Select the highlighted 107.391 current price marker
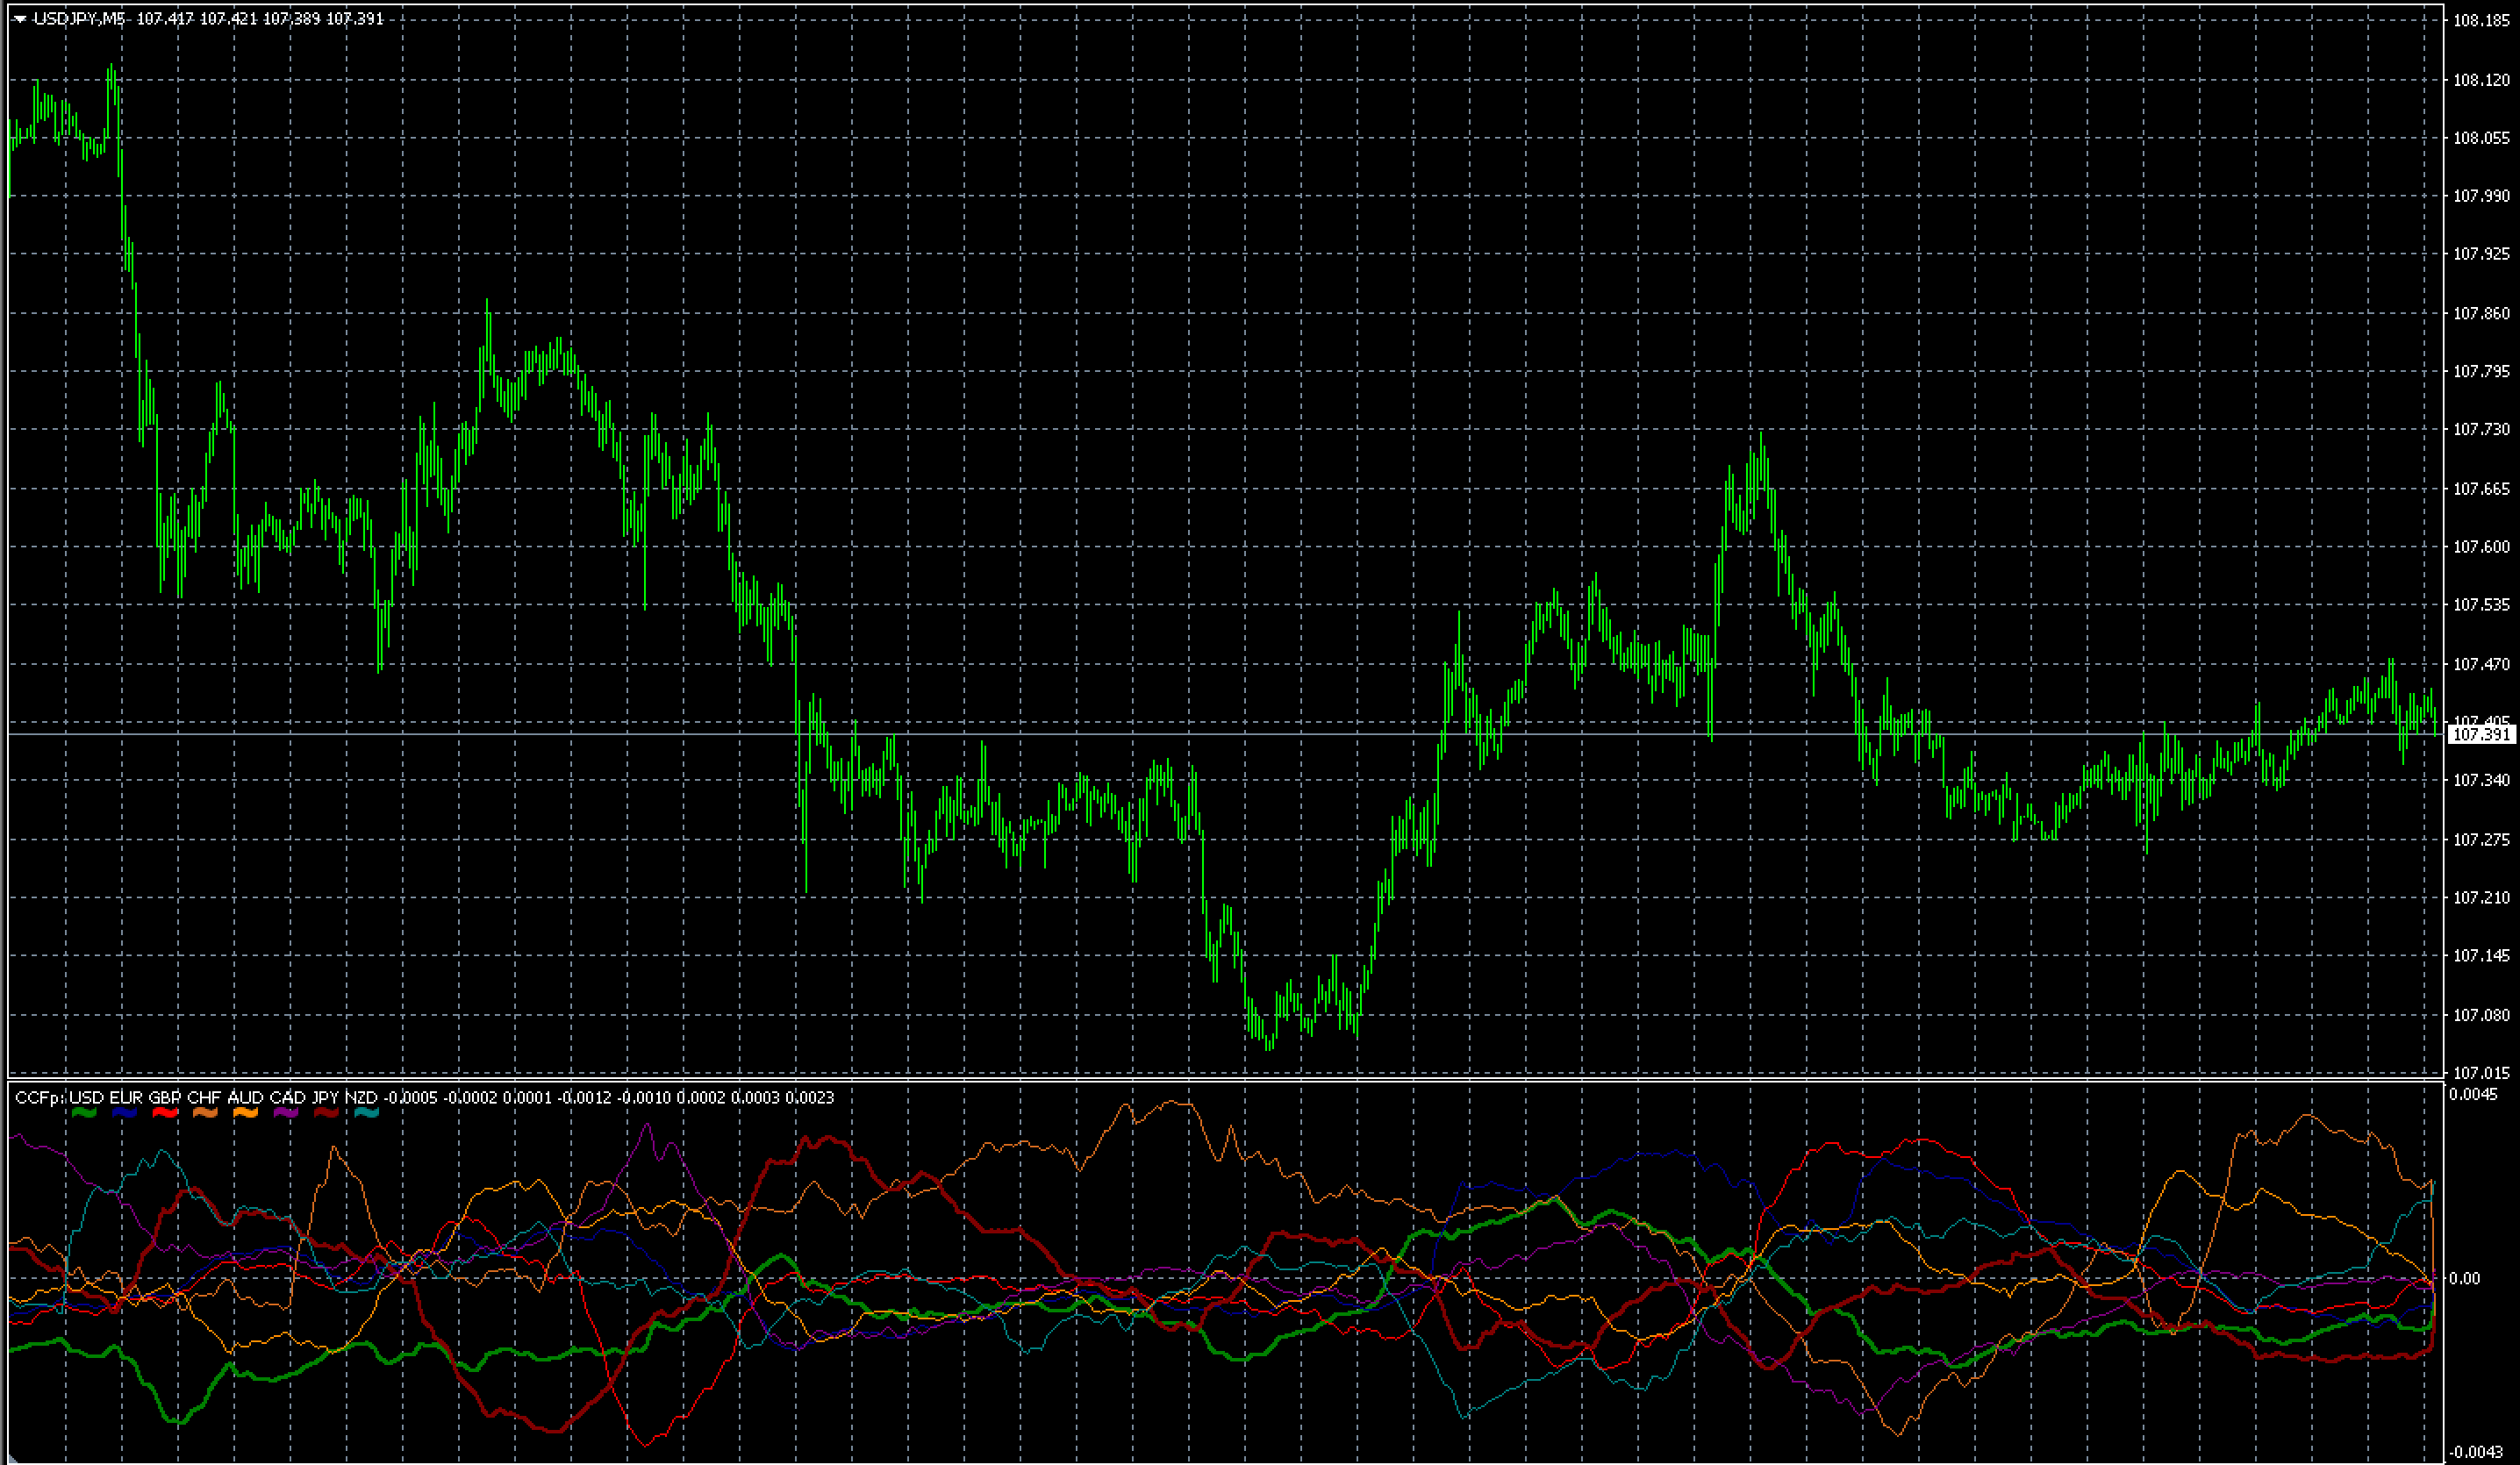 click(x=2482, y=734)
